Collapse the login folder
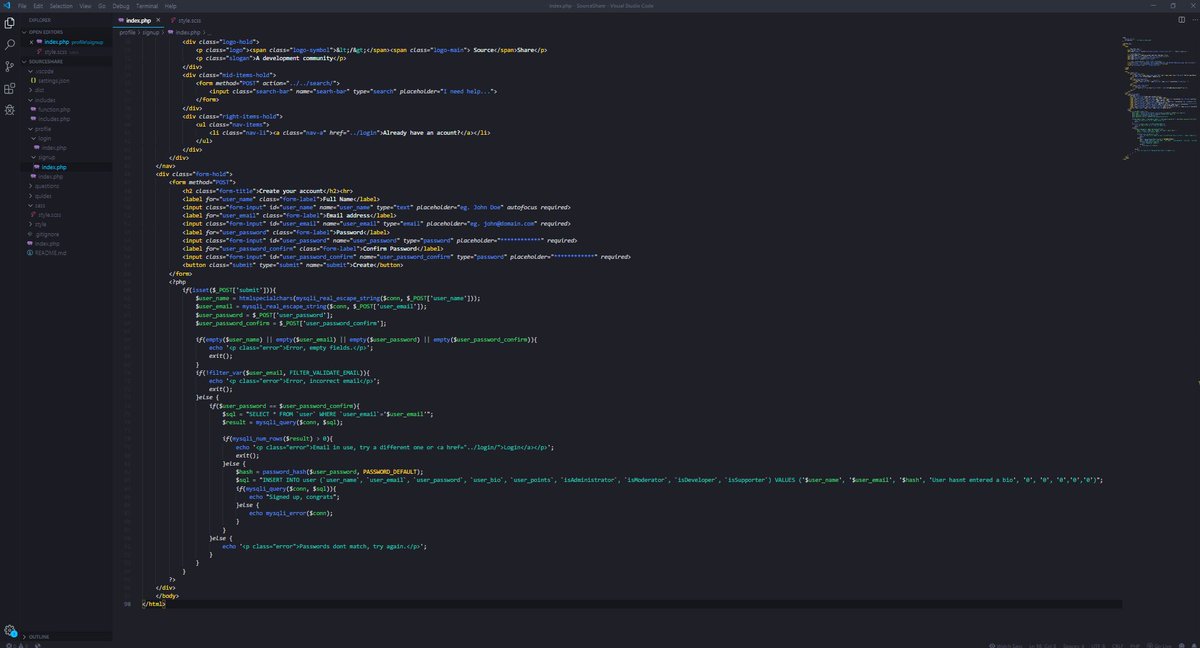Viewport: 1200px width, 648px height. [66, 138]
